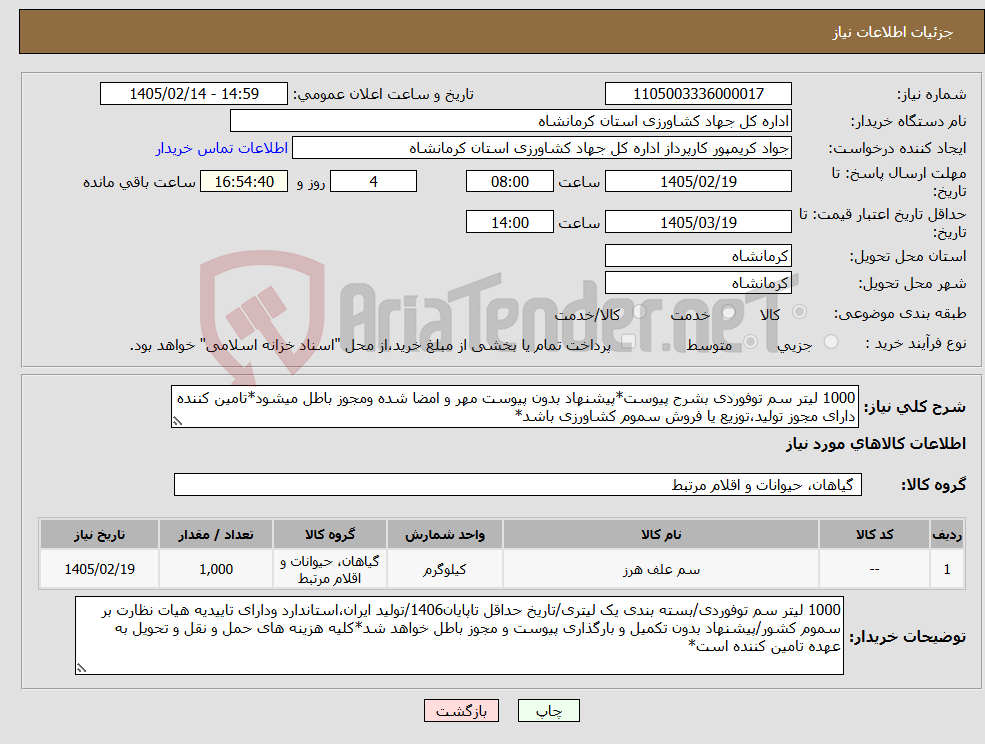Click the شرح کلی نیاز label
Screen dimensions: 985x744
[x=915, y=407]
